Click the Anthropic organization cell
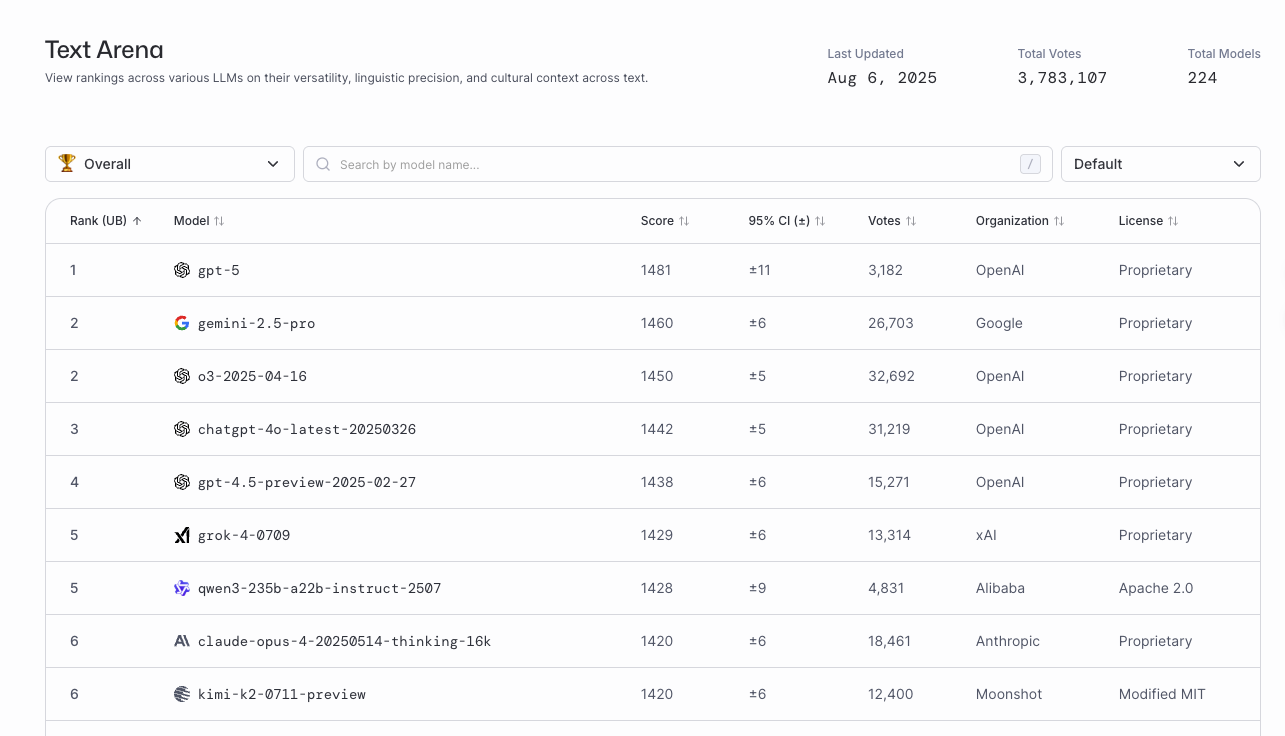Image resolution: width=1285 pixels, height=736 pixels. pos(1008,641)
